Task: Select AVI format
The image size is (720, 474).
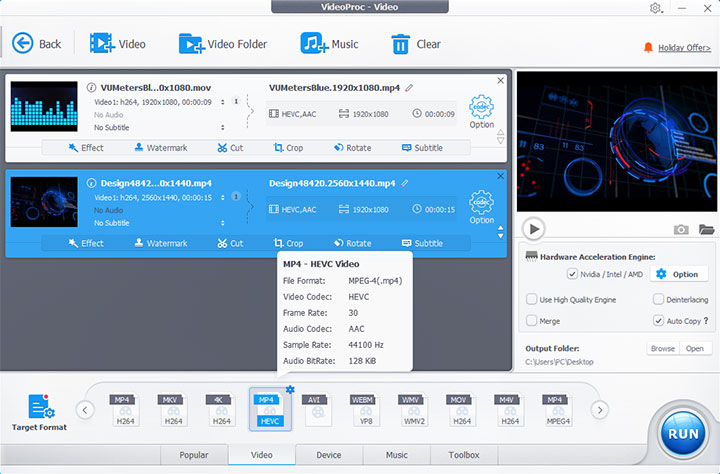Action: coord(317,410)
